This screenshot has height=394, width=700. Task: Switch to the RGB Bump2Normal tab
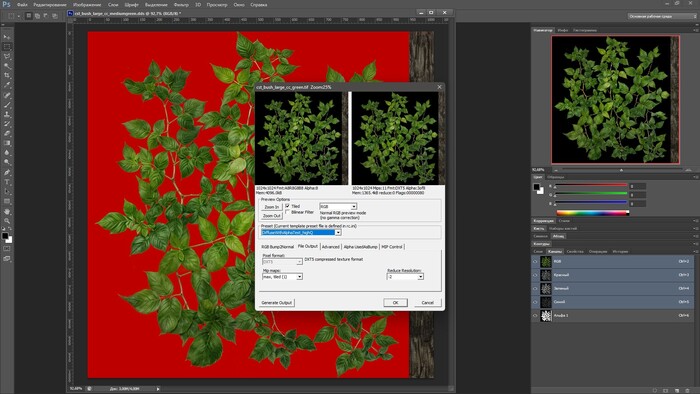coord(278,247)
